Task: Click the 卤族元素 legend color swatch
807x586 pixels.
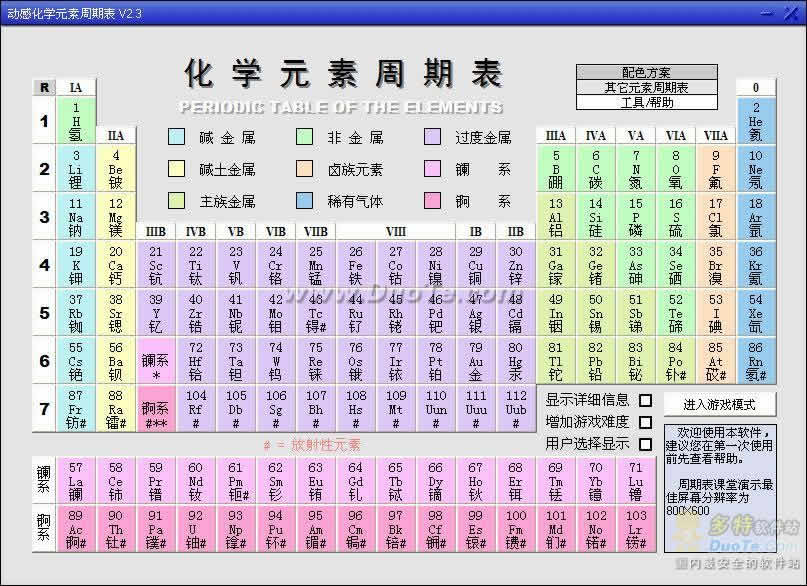Action: click(x=304, y=169)
